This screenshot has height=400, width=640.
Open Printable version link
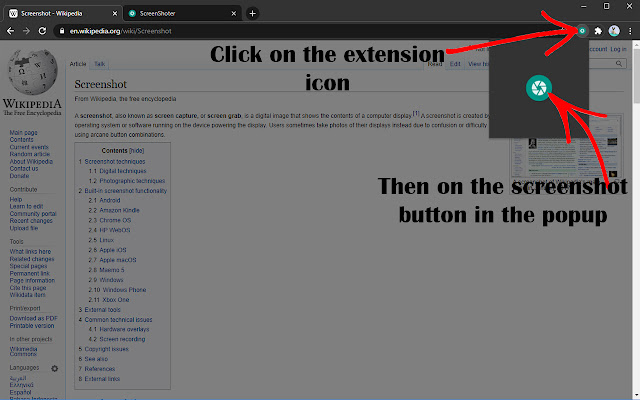point(31,326)
